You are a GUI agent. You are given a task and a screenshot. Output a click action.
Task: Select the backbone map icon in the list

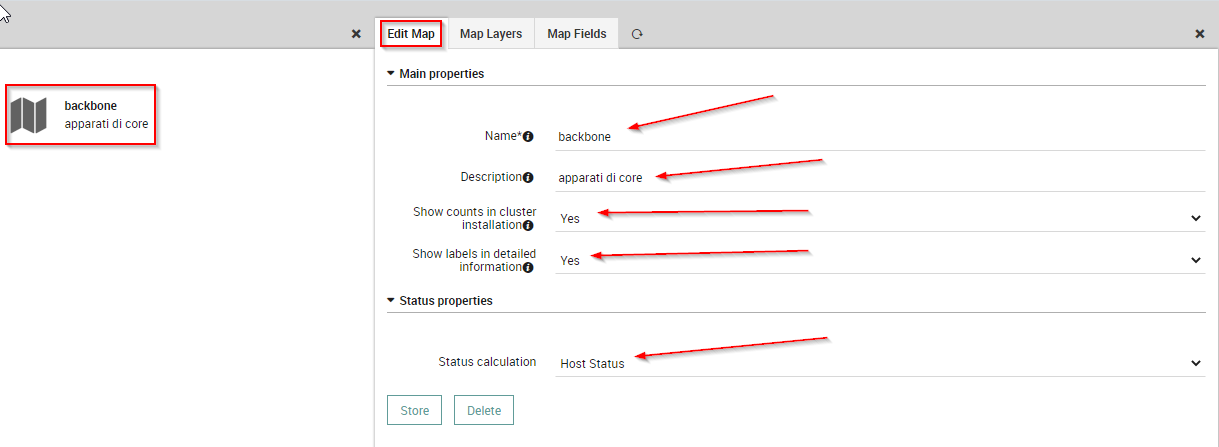coord(29,115)
